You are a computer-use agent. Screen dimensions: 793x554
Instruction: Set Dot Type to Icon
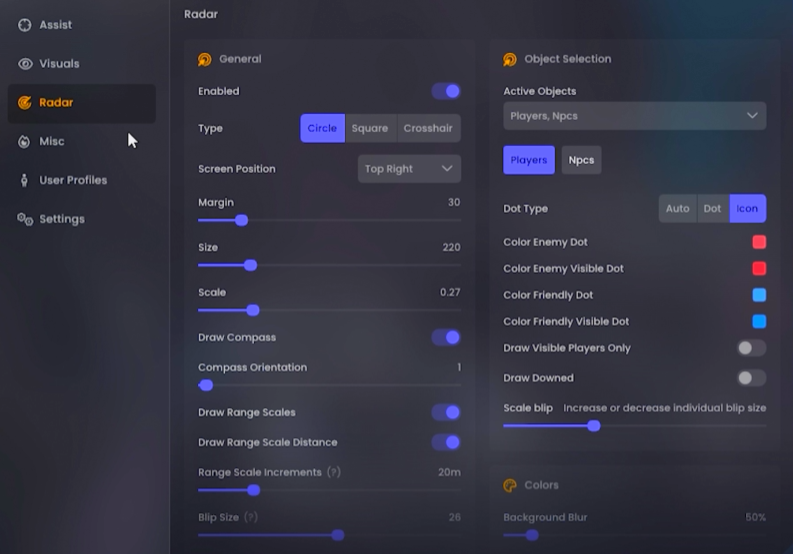(747, 208)
